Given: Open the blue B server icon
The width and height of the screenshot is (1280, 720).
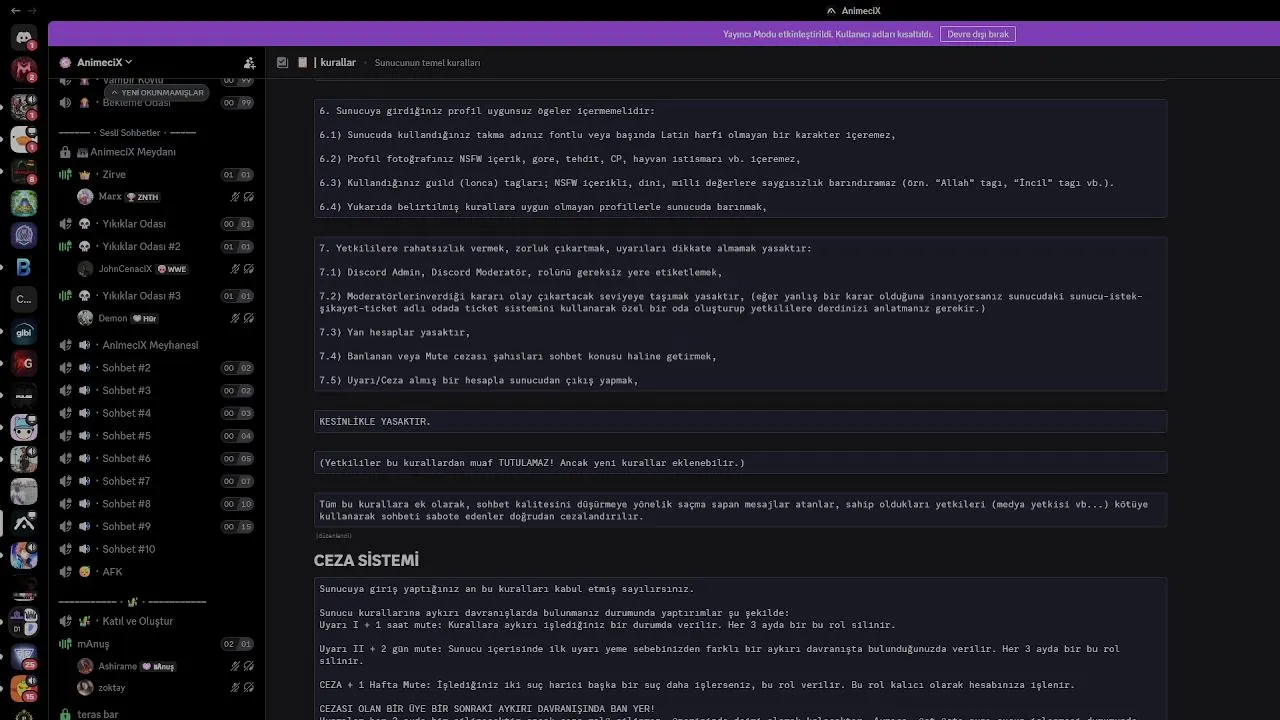Looking at the screenshot, I should point(24,267).
